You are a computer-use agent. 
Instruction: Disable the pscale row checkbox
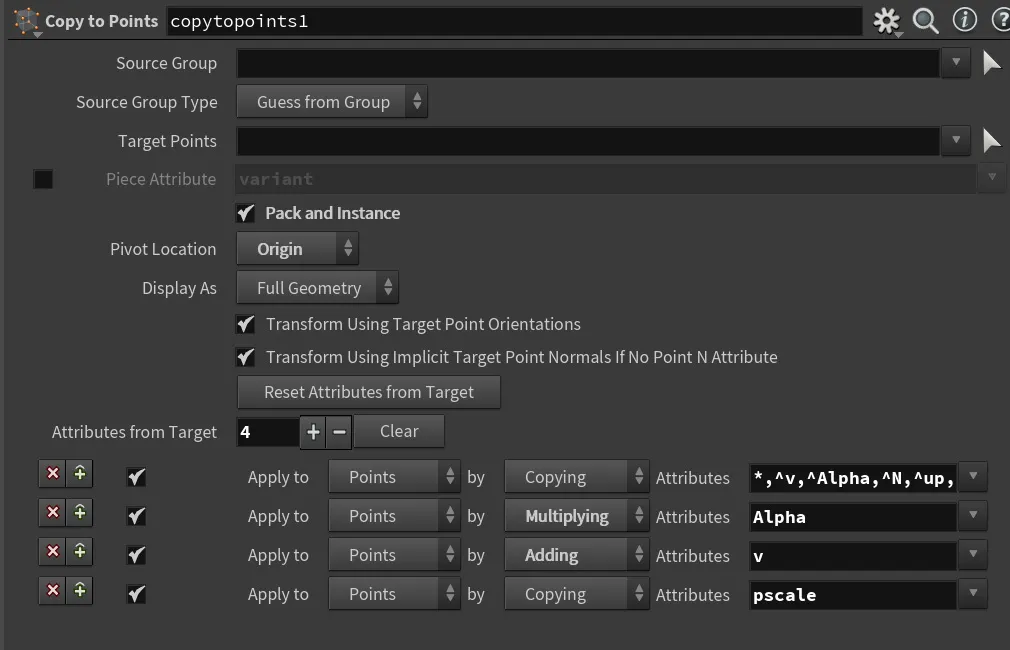click(x=136, y=594)
